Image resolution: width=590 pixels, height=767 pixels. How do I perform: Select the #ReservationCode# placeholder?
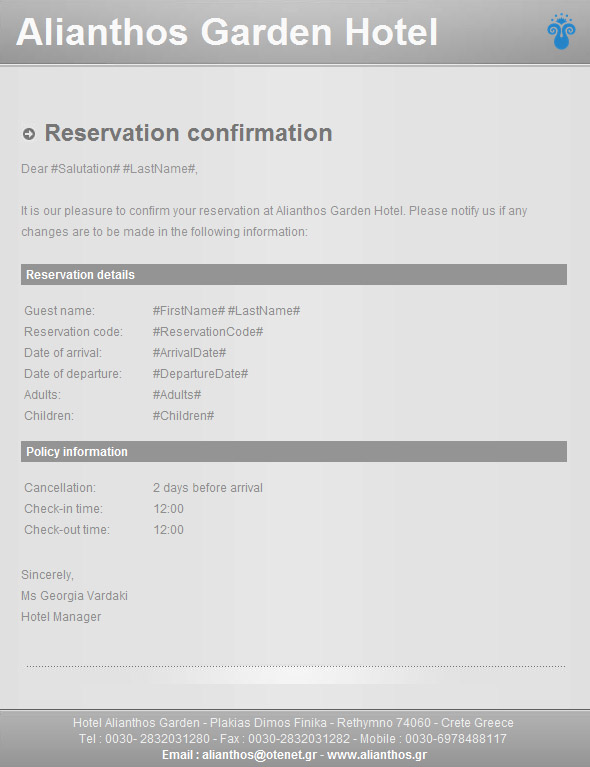208,332
